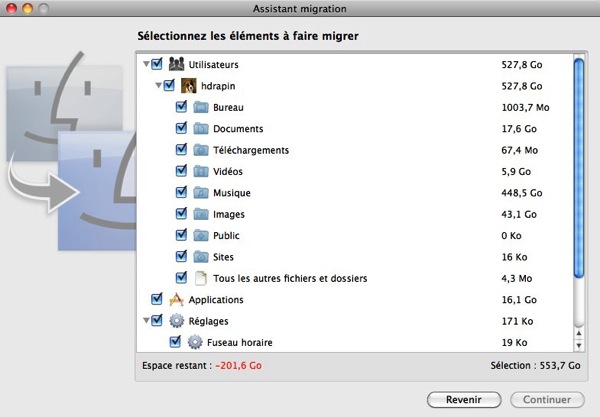Click the other files document icon
The height and width of the screenshot is (417, 600).
200,278
